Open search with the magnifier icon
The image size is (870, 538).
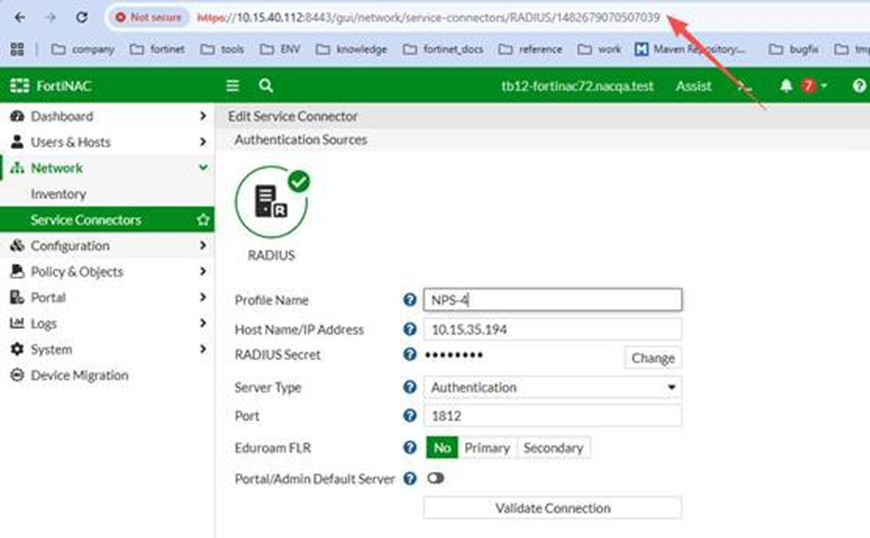[x=266, y=86]
